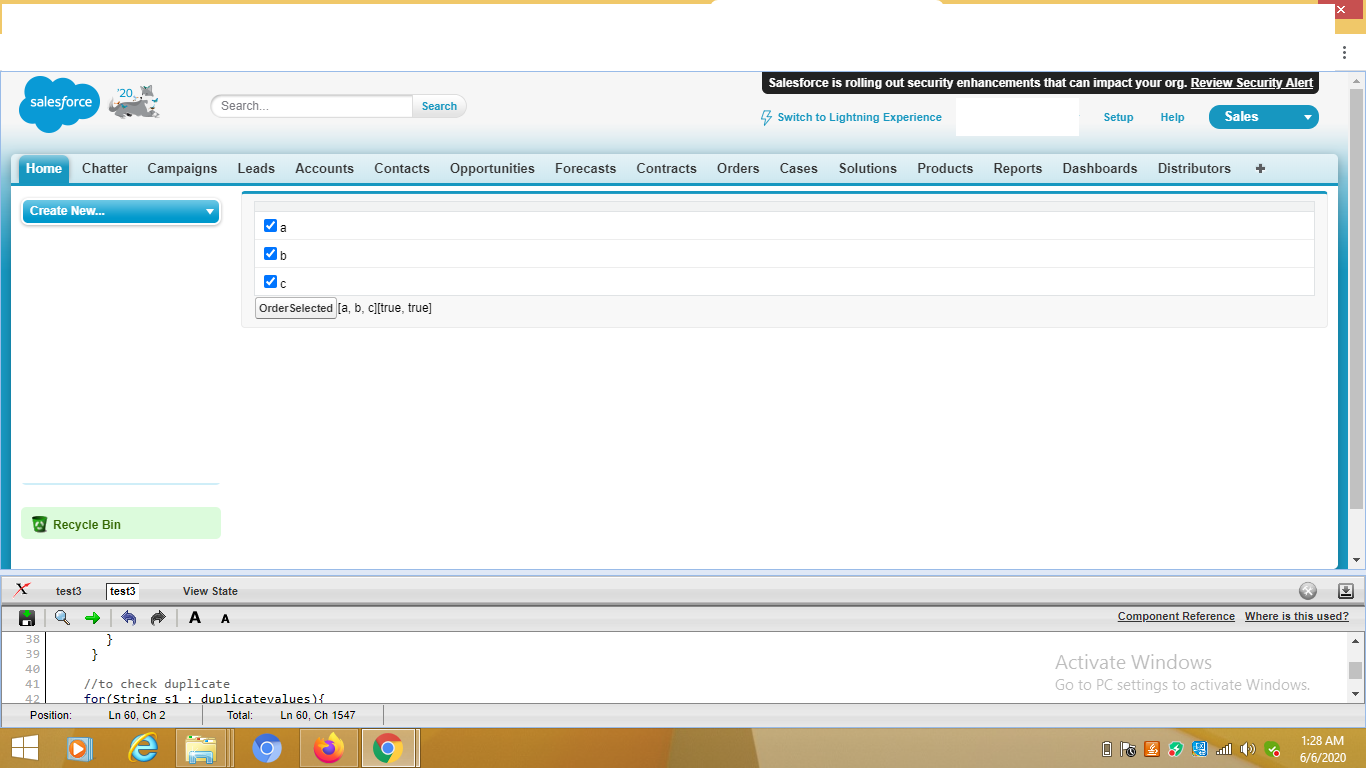Click the green go-to-line arrow icon
Screen dimensions: 1366x768
(92, 618)
